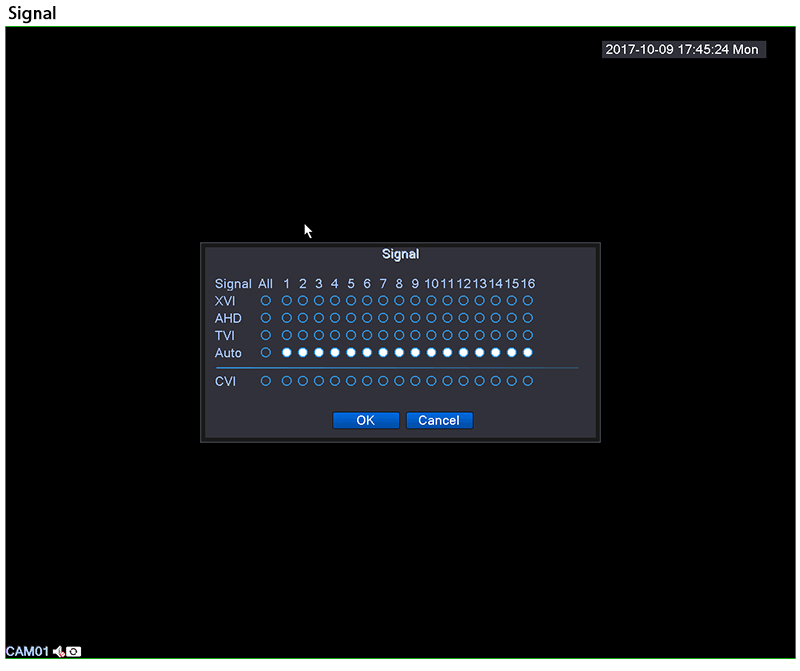The image size is (800, 671).
Task: Pick TVI signal for channel 12
Action: tap(464, 335)
